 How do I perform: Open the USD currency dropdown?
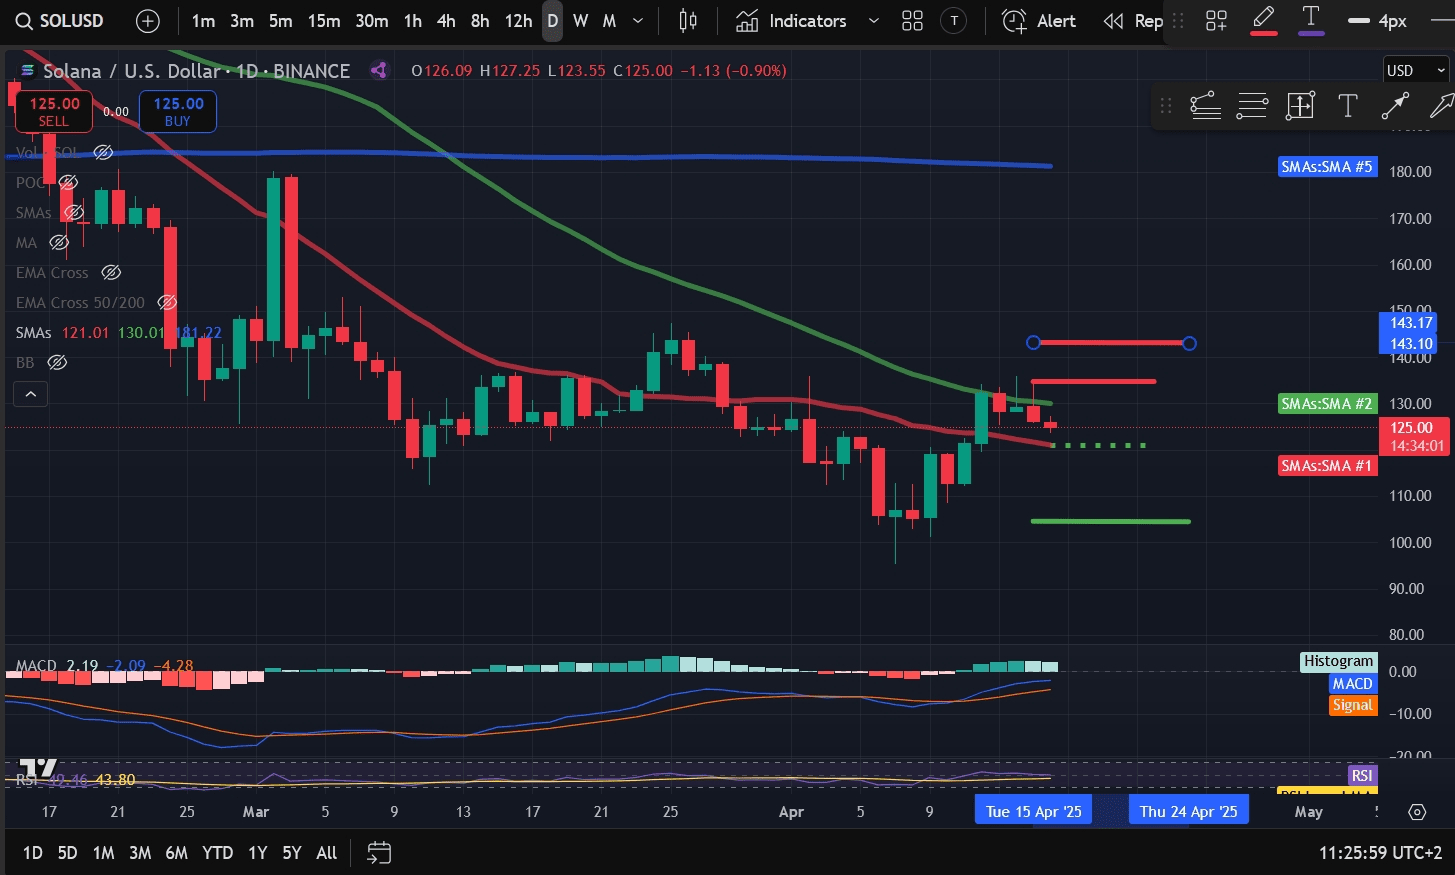[1415, 70]
